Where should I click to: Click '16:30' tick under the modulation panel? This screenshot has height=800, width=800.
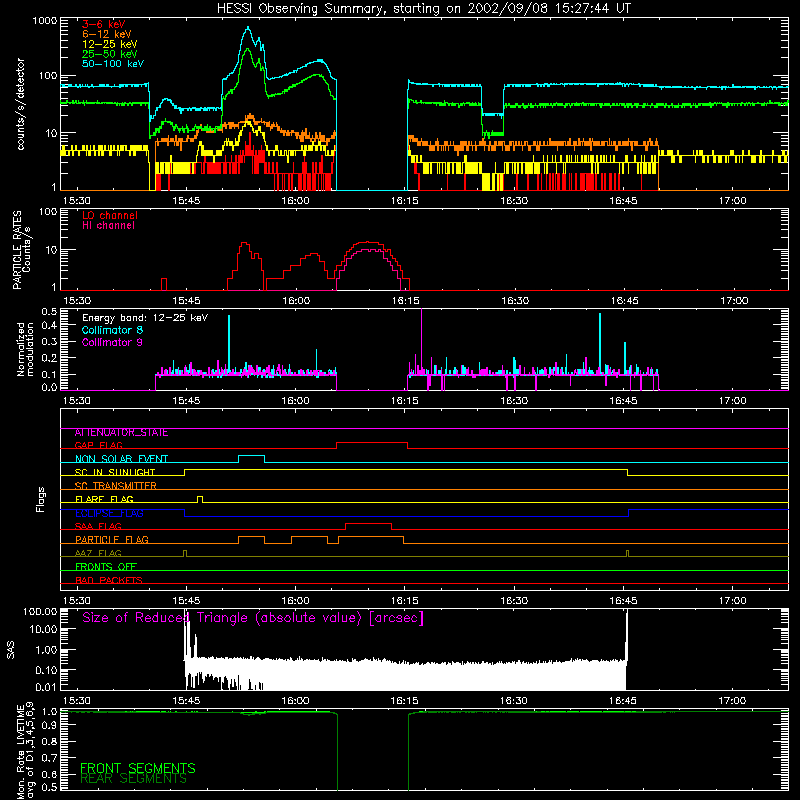514,401
